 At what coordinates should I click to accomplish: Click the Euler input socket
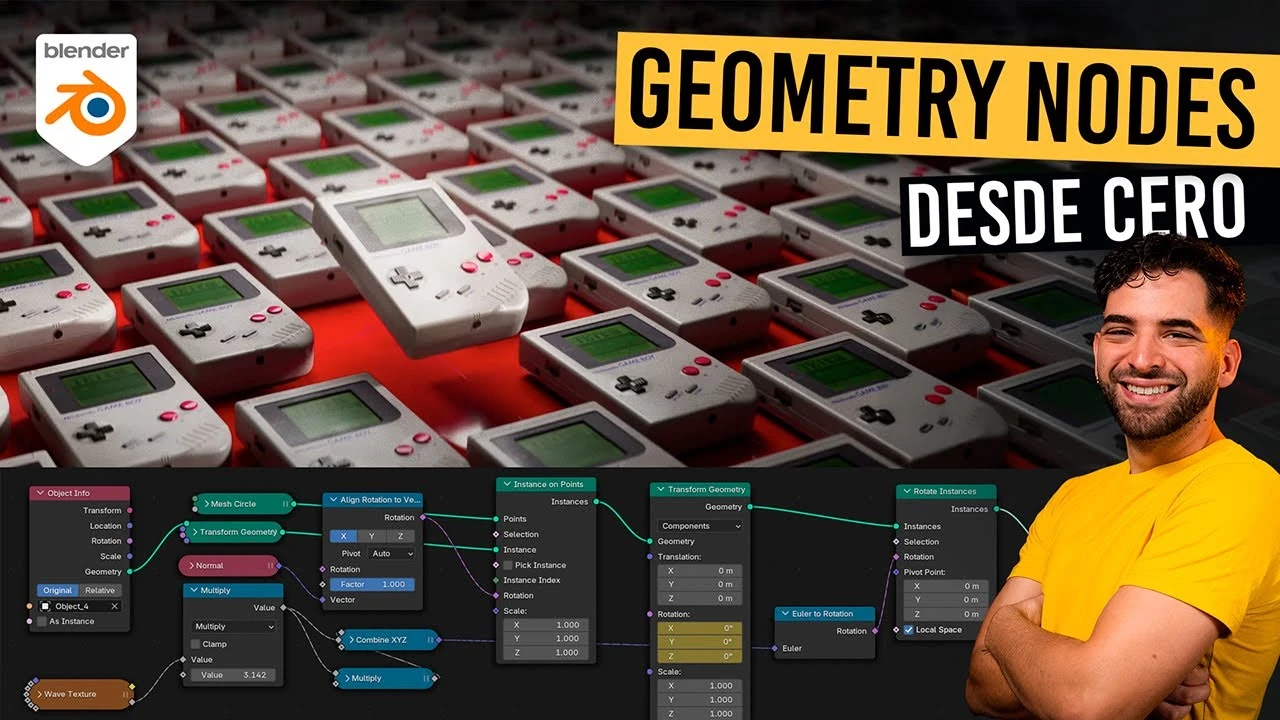click(775, 648)
